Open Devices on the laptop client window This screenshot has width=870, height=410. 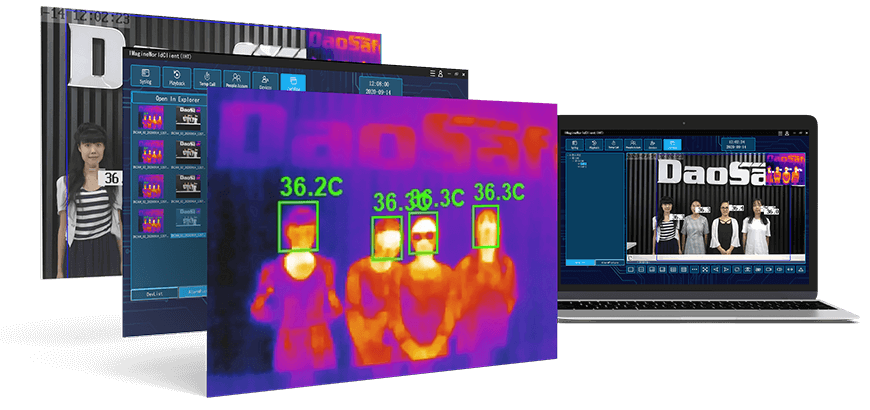pyautogui.click(x=653, y=145)
